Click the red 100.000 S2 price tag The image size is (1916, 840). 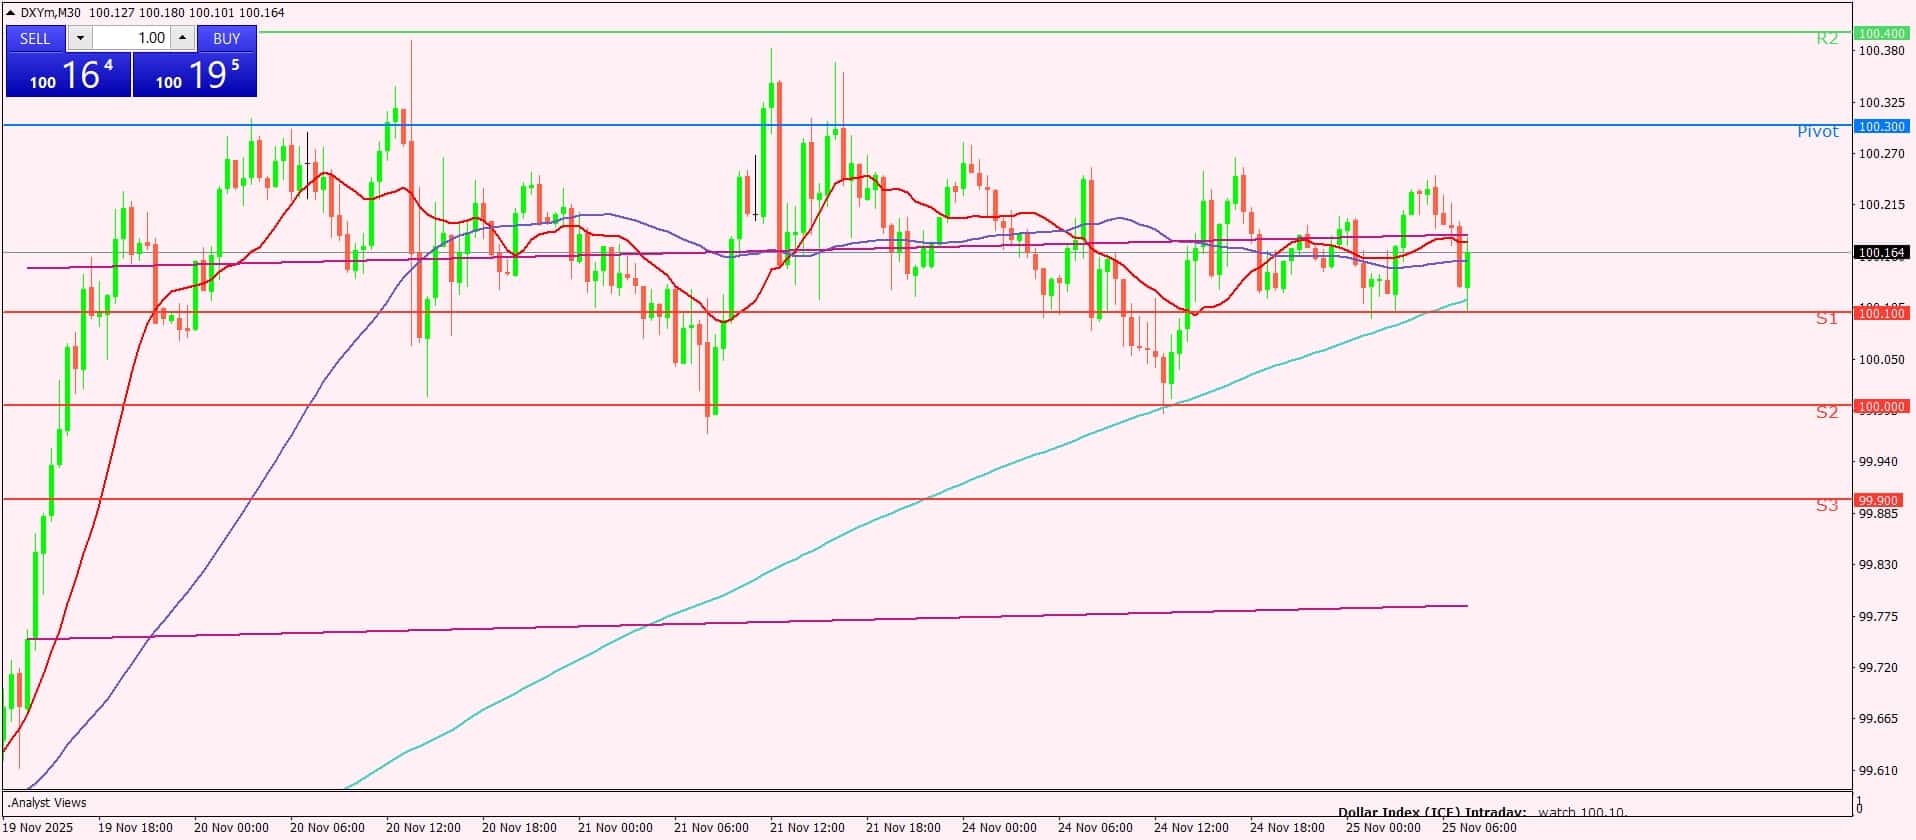[x=1881, y=406]
